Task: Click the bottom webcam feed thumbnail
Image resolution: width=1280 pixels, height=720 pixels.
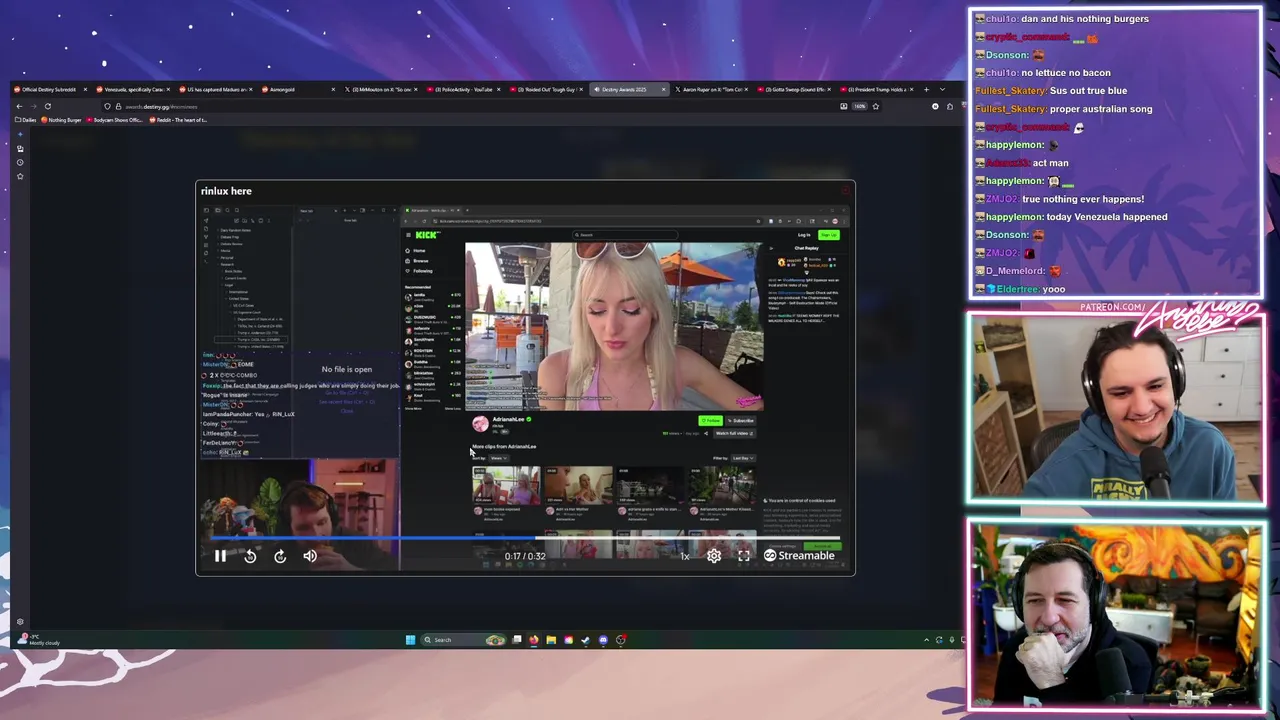Action: point(1115,614)
